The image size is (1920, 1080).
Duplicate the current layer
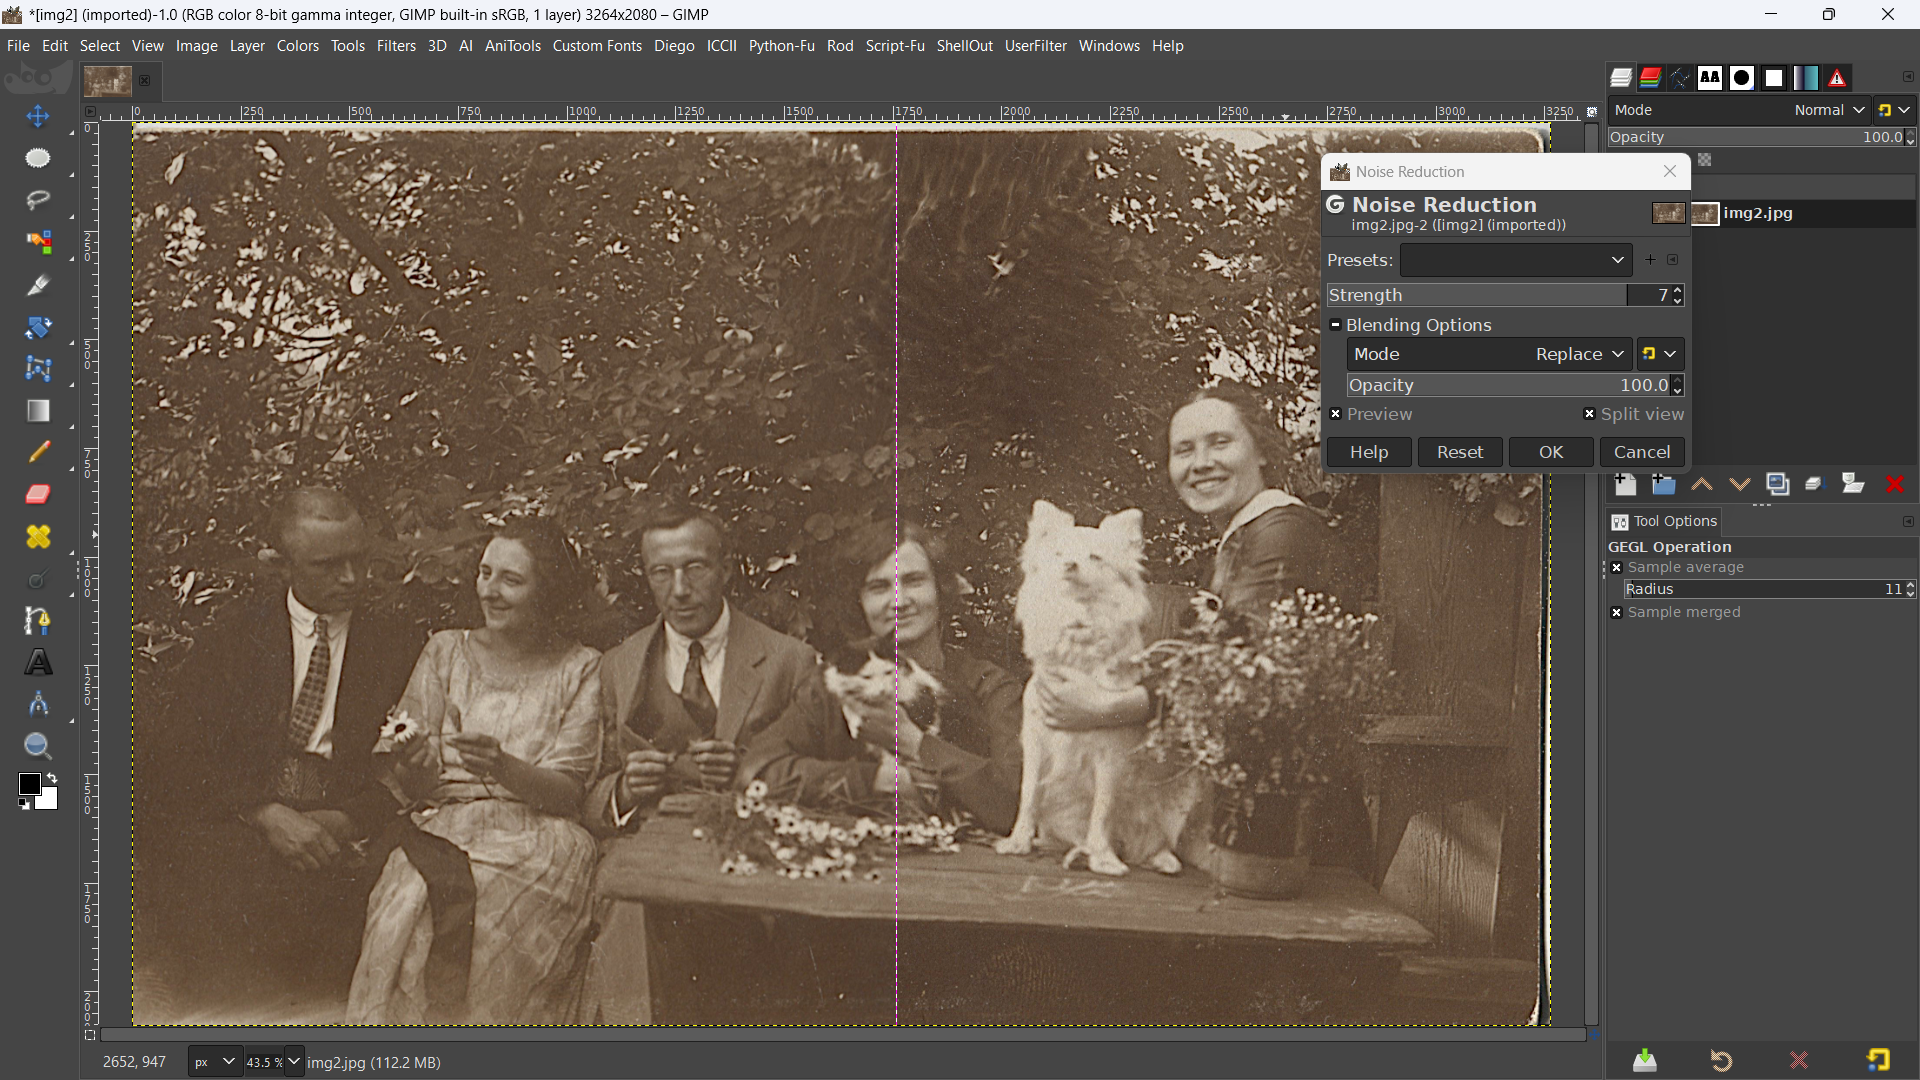click(1778, 484)
